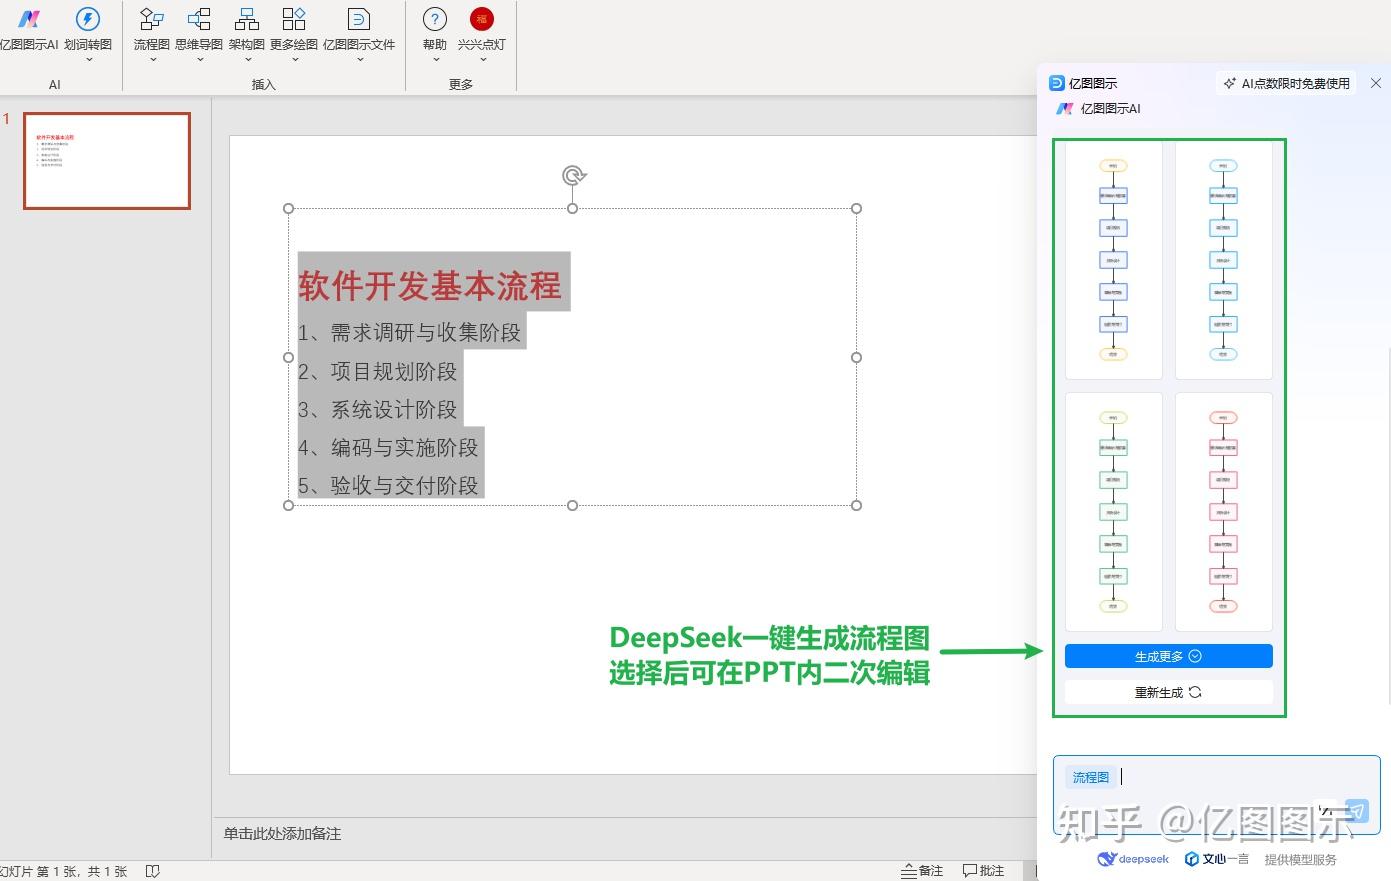Expand the 思维导图 dropdown arrow
This screenshot has width=1391, height=881.
tap(199, 60)
